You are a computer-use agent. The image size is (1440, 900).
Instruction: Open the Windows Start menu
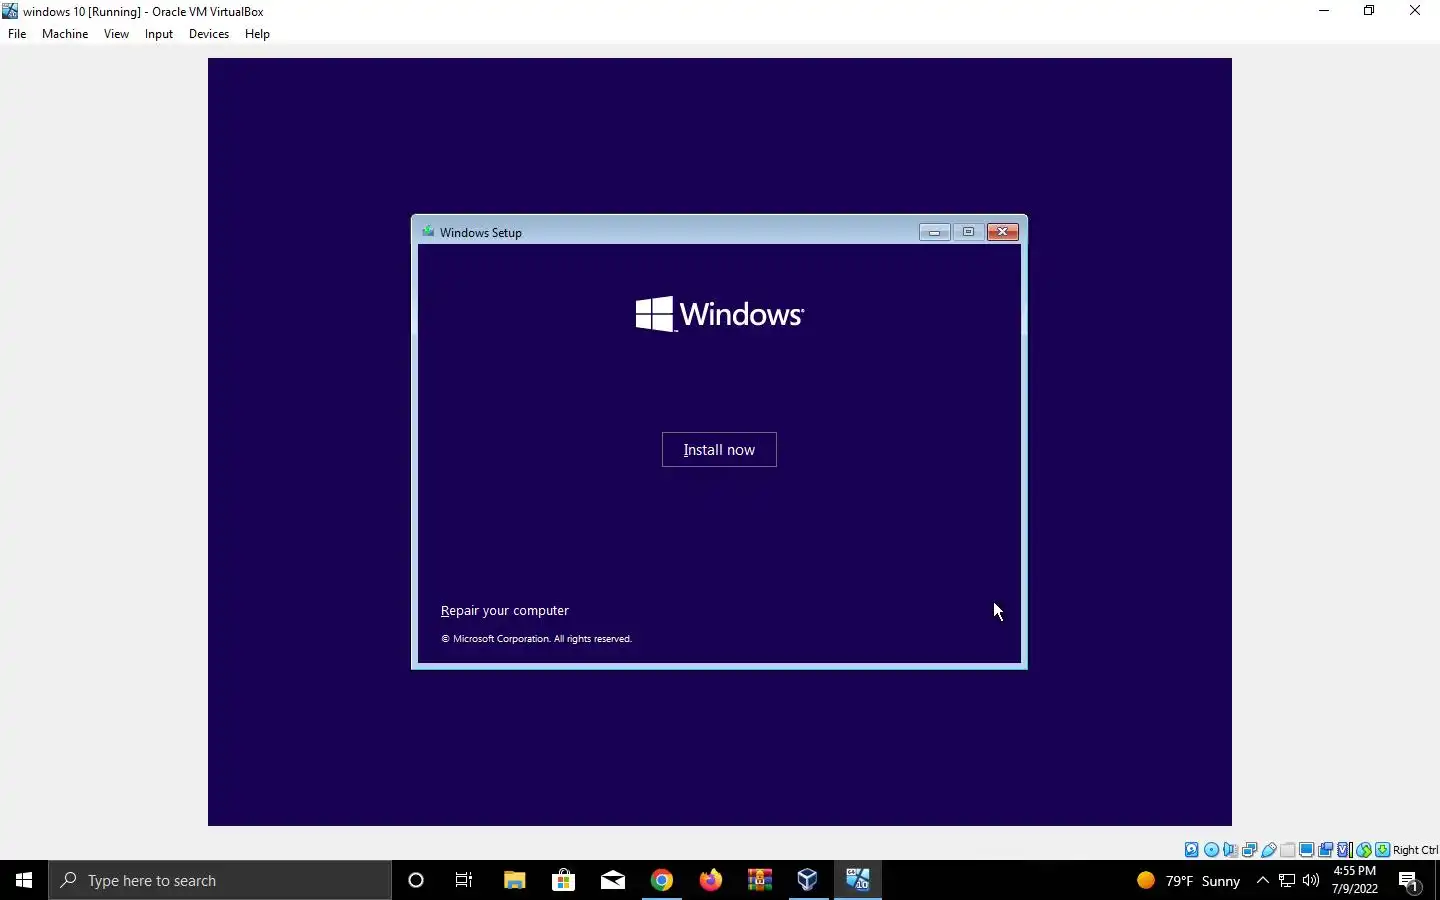(x=24, y=880)
